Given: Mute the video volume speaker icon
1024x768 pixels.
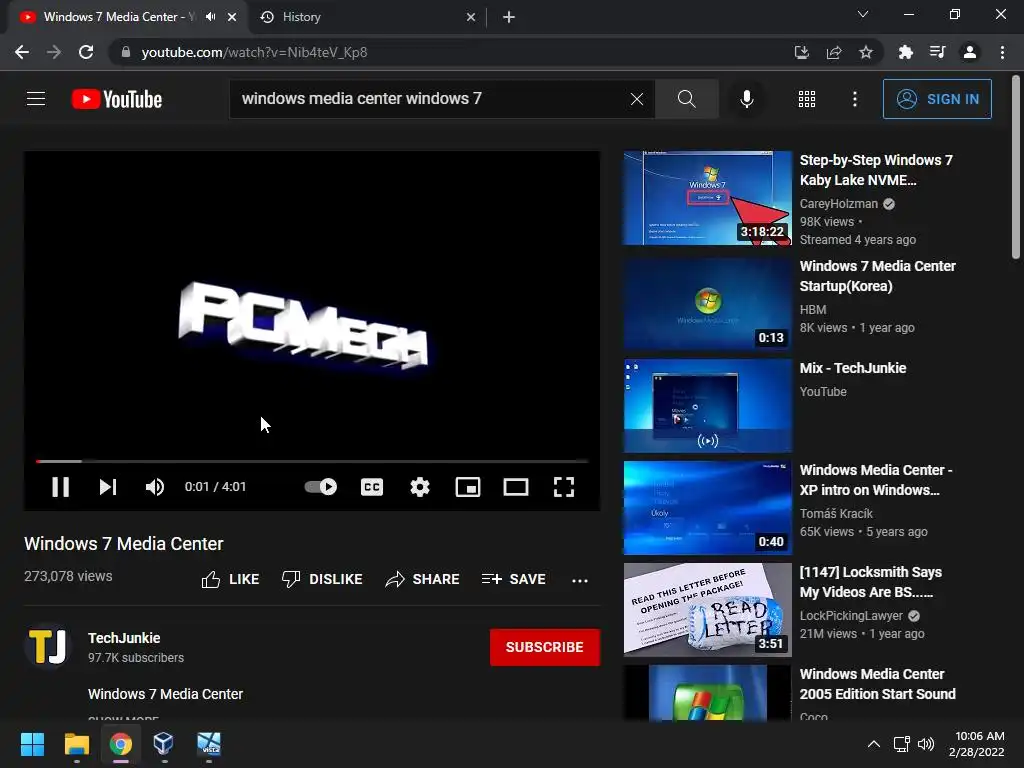Looking at the screenshot, I should (155, 487).
